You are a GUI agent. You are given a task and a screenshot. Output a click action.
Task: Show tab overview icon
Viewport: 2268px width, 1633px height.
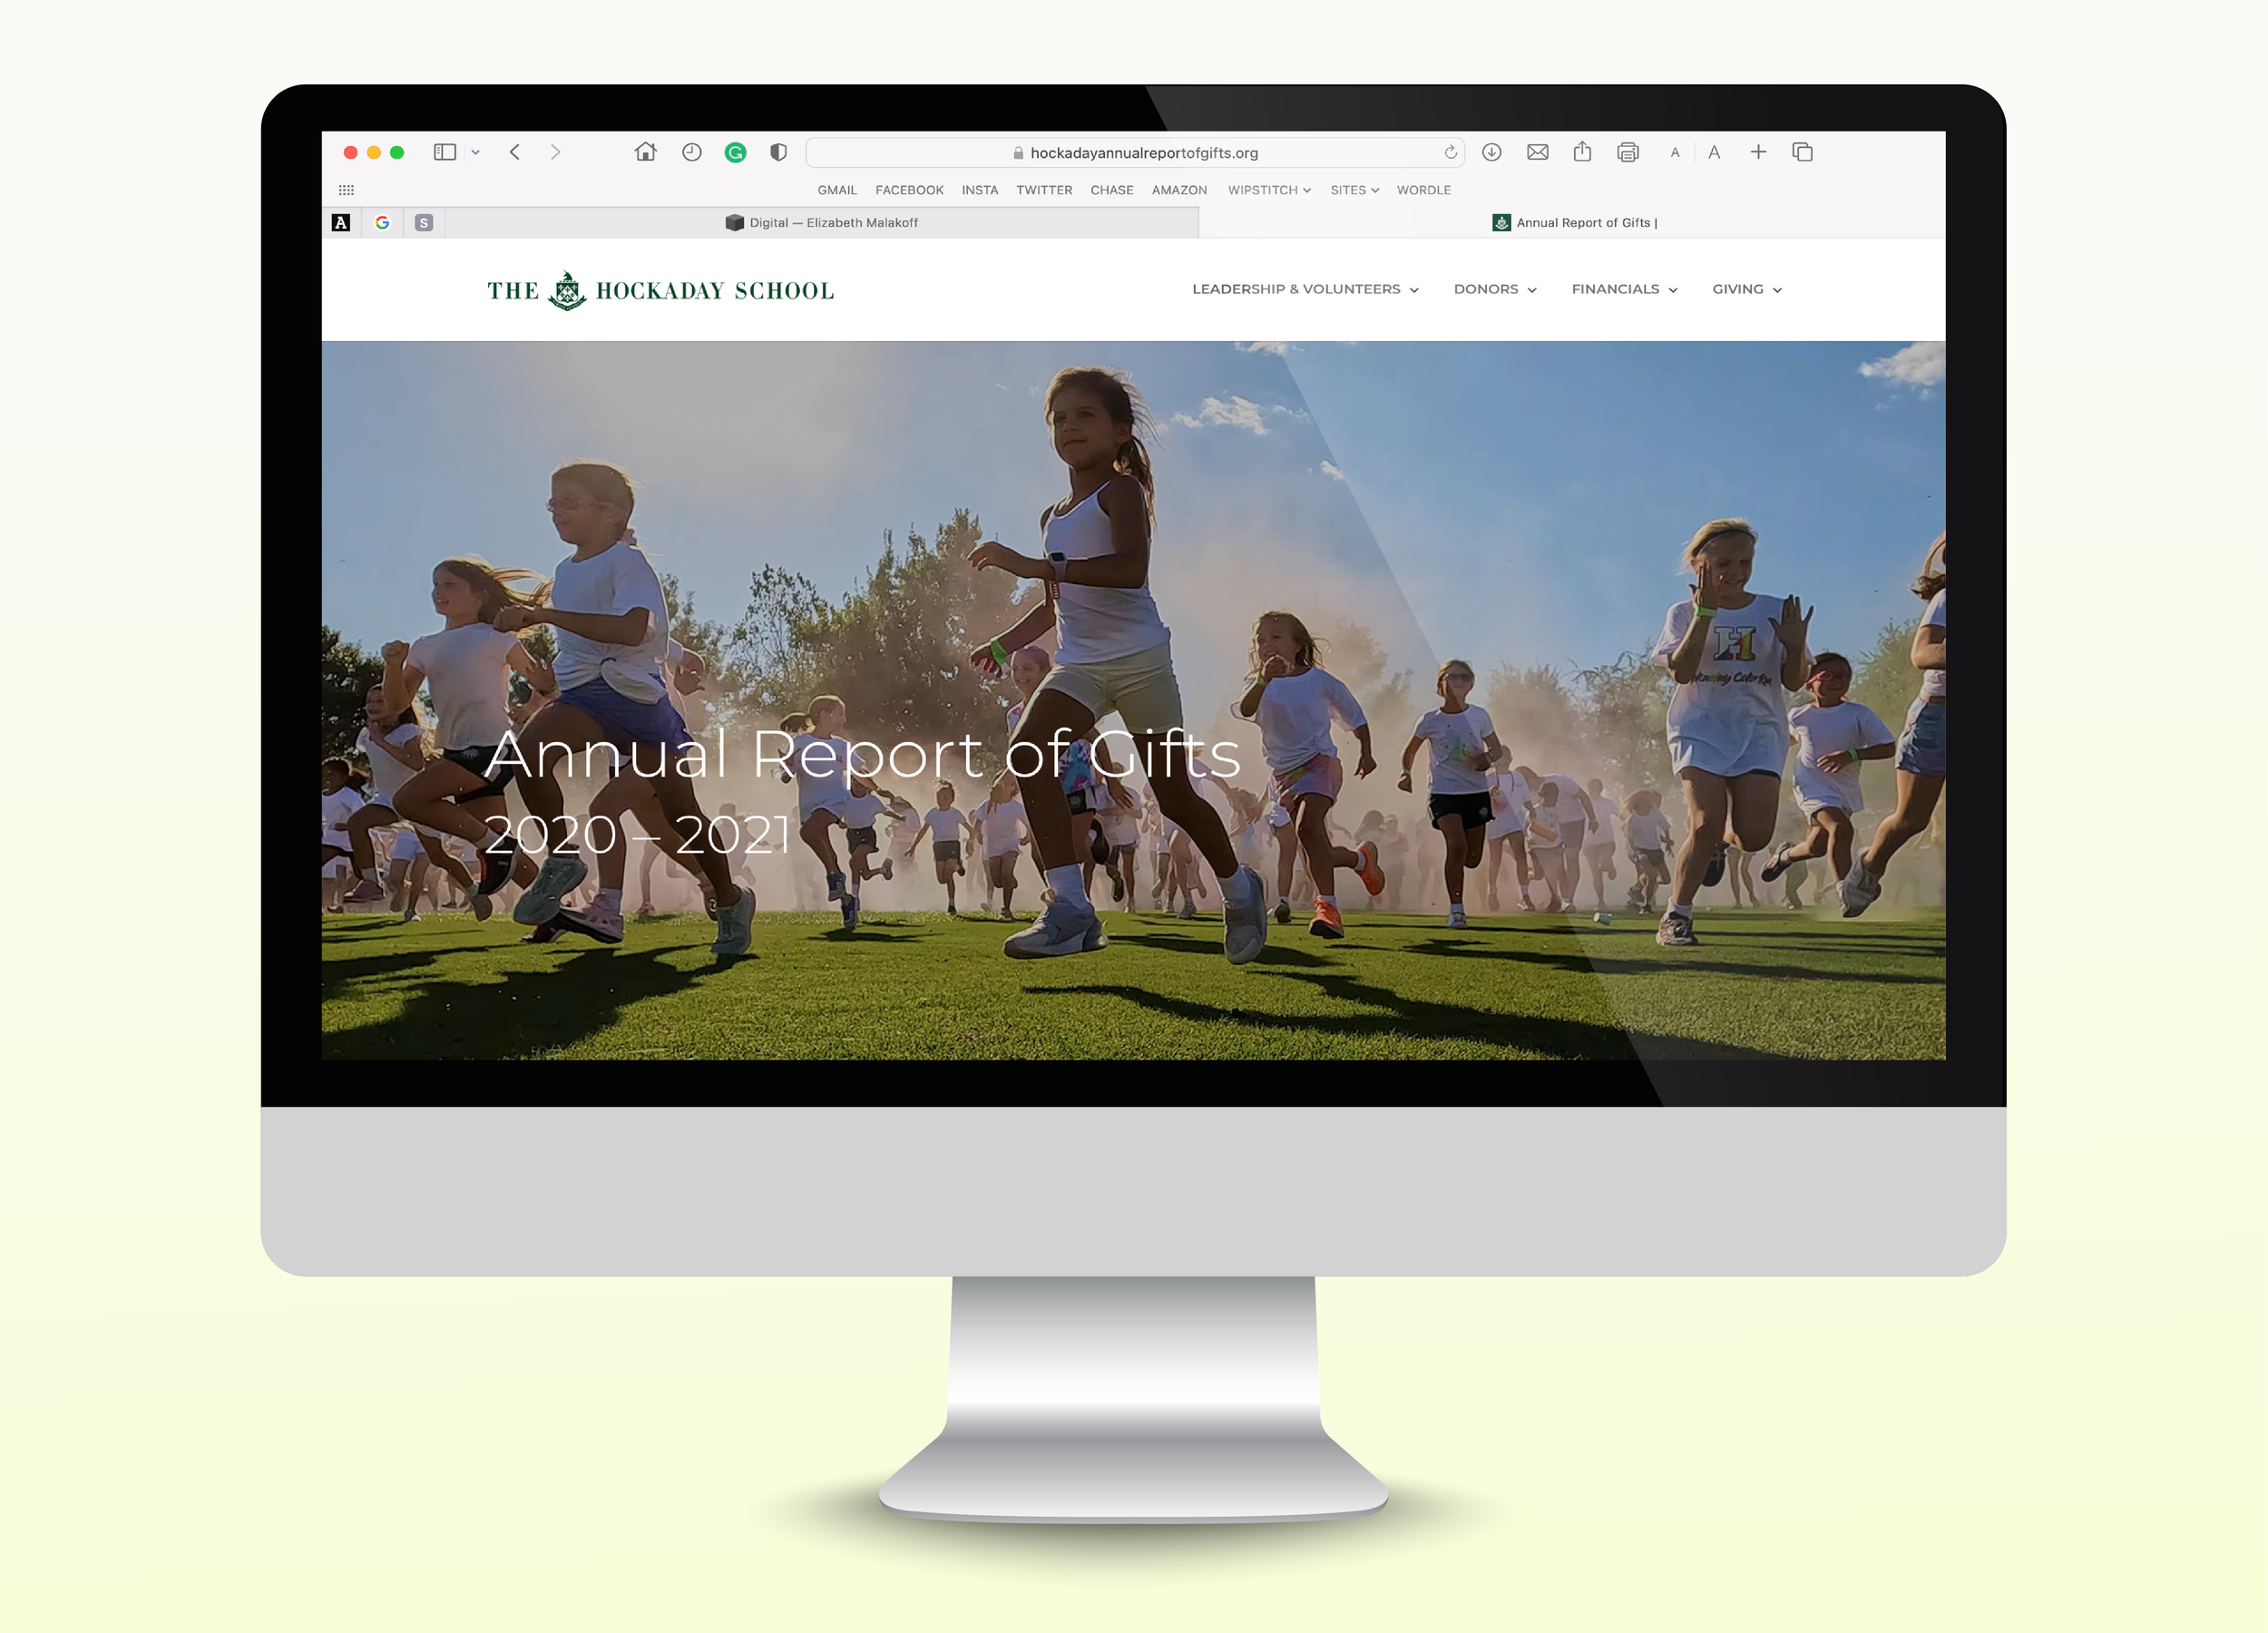pyautogui.click(x=1802, y=152)
